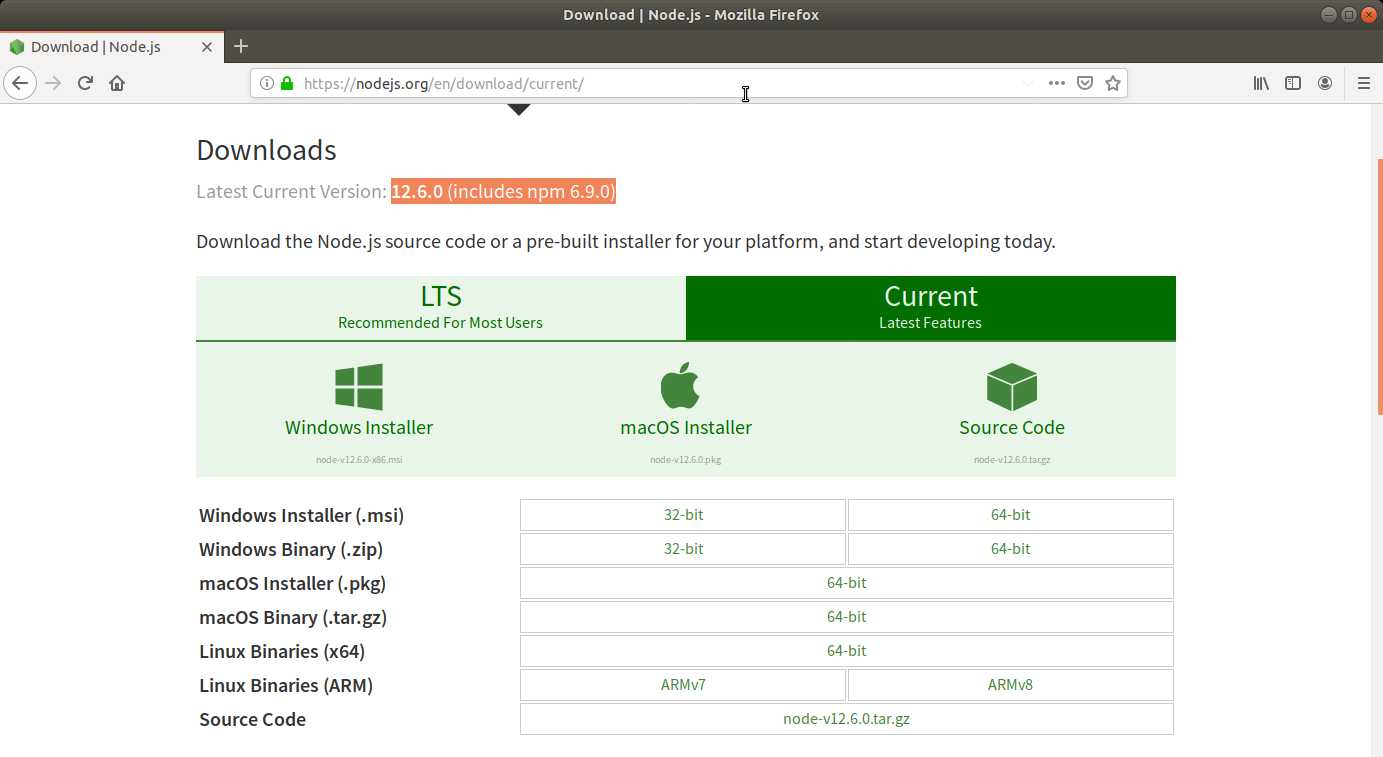The height and width of the screenshot is (757, 1383).
Task: Click the "Linux Binaries (ARM)" row label
Action: point(286,686)
